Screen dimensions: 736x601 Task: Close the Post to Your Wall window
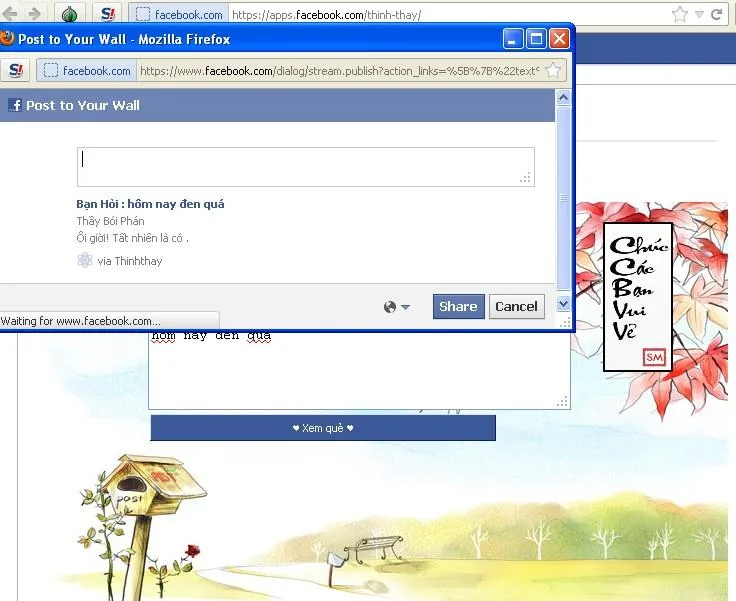559,39
